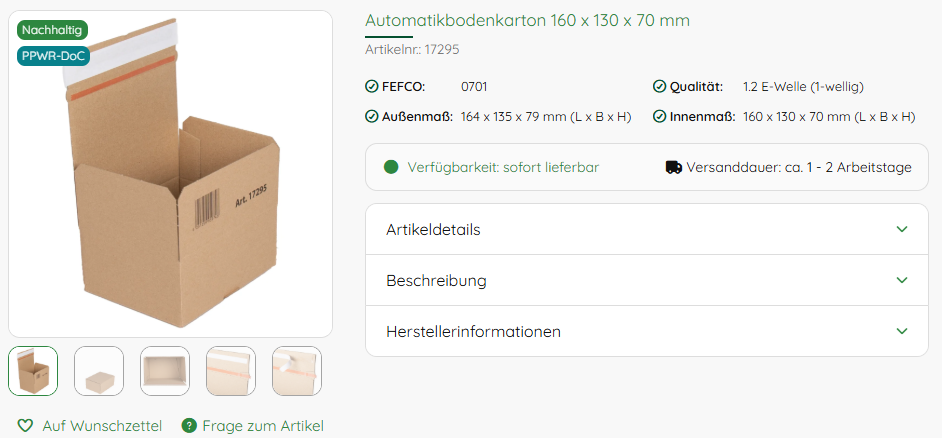Click the green availability status dot
This screenshot has height=438, width=942.
391,167
